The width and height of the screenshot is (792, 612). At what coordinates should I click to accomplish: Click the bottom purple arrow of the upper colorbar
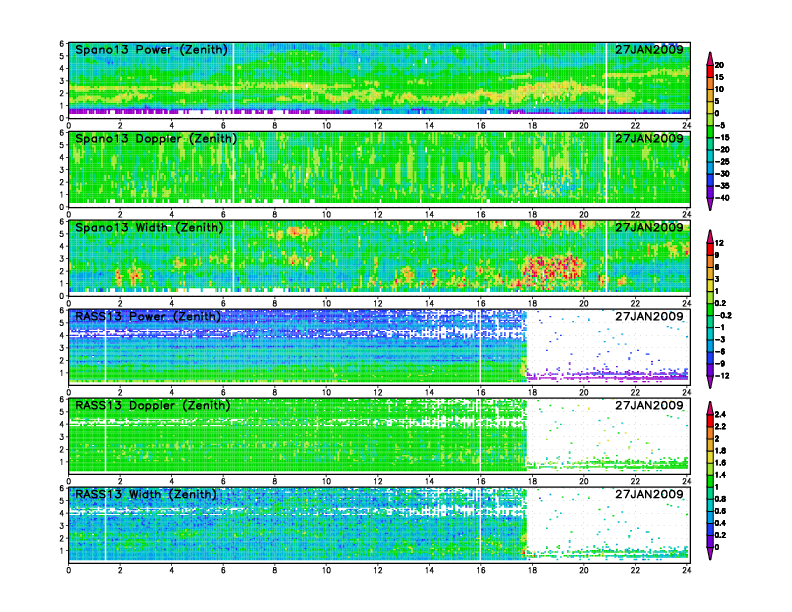coord(711,204)
